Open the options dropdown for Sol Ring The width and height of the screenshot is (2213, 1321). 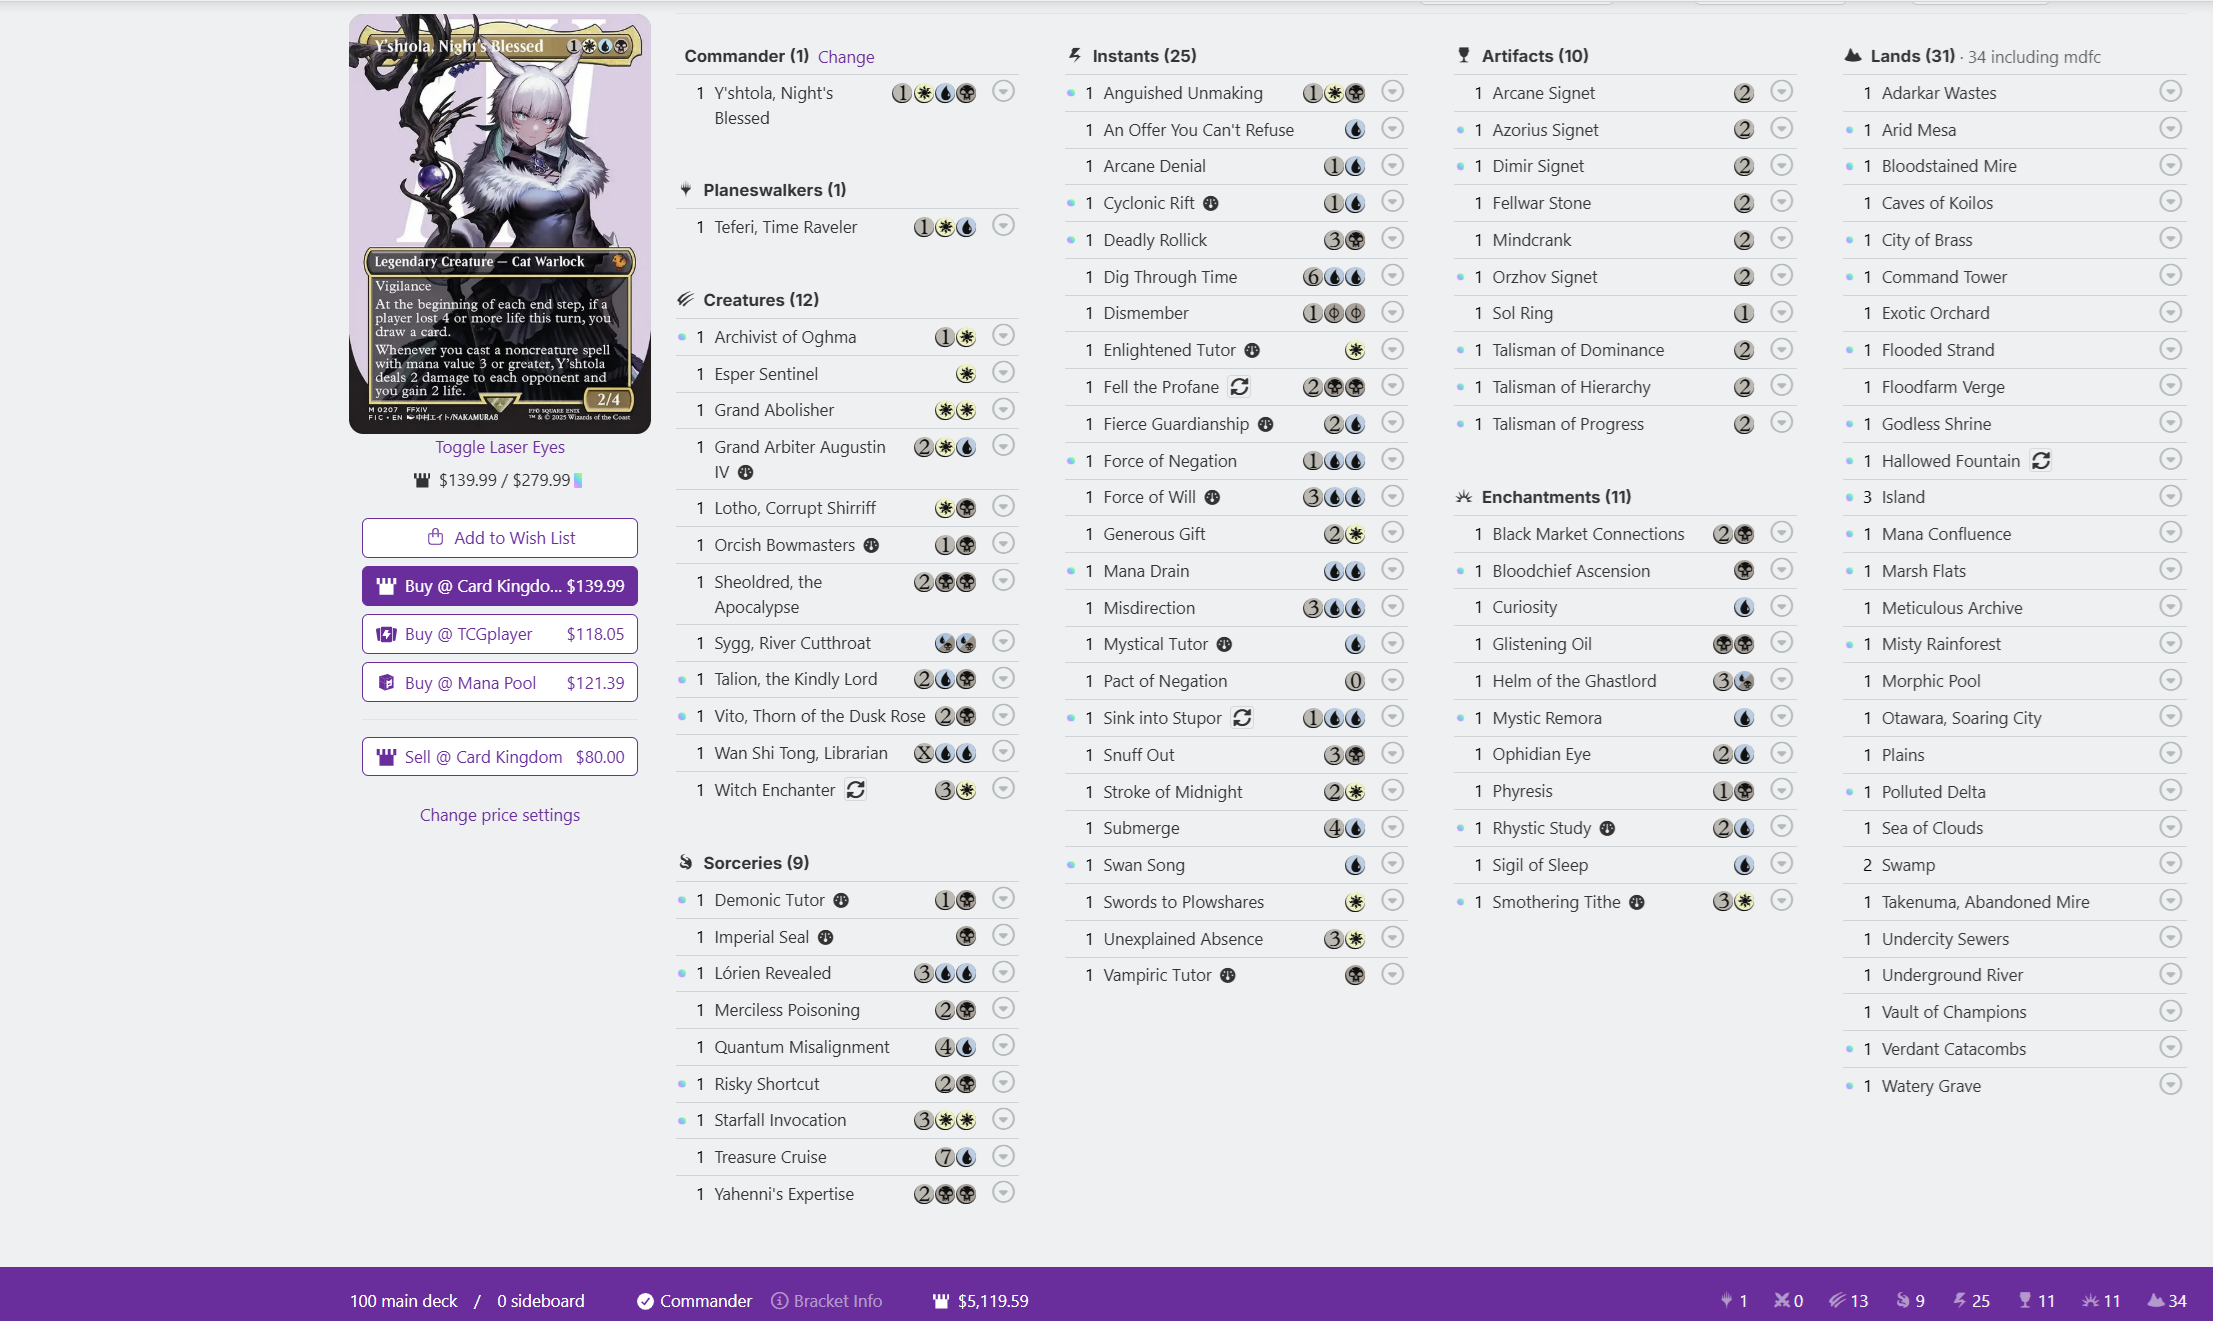point(1781,313)
